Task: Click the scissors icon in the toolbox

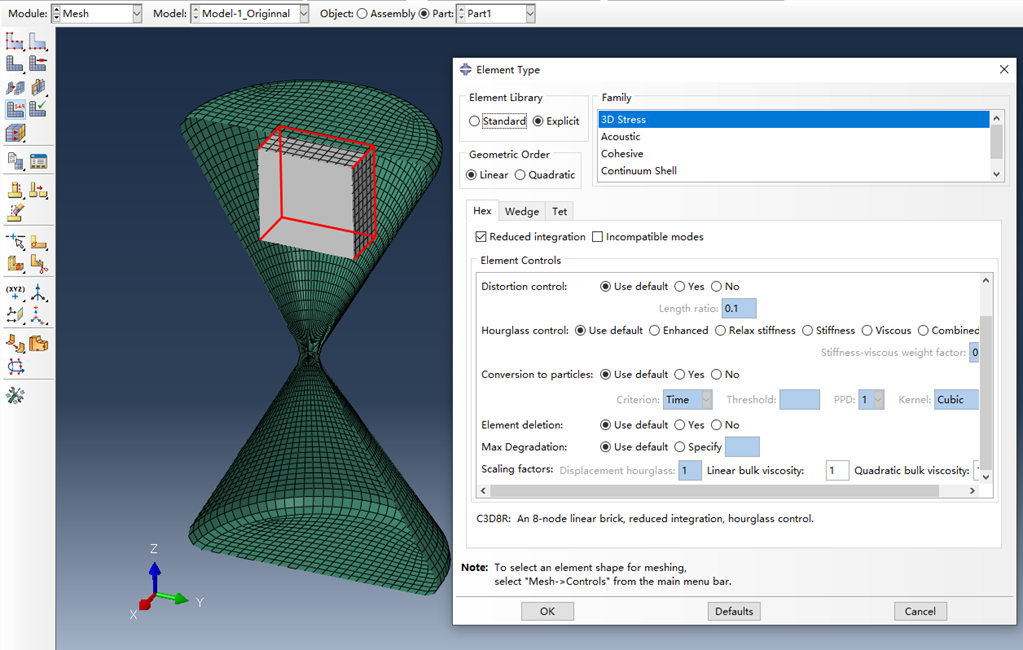Action: pos(38,265)
